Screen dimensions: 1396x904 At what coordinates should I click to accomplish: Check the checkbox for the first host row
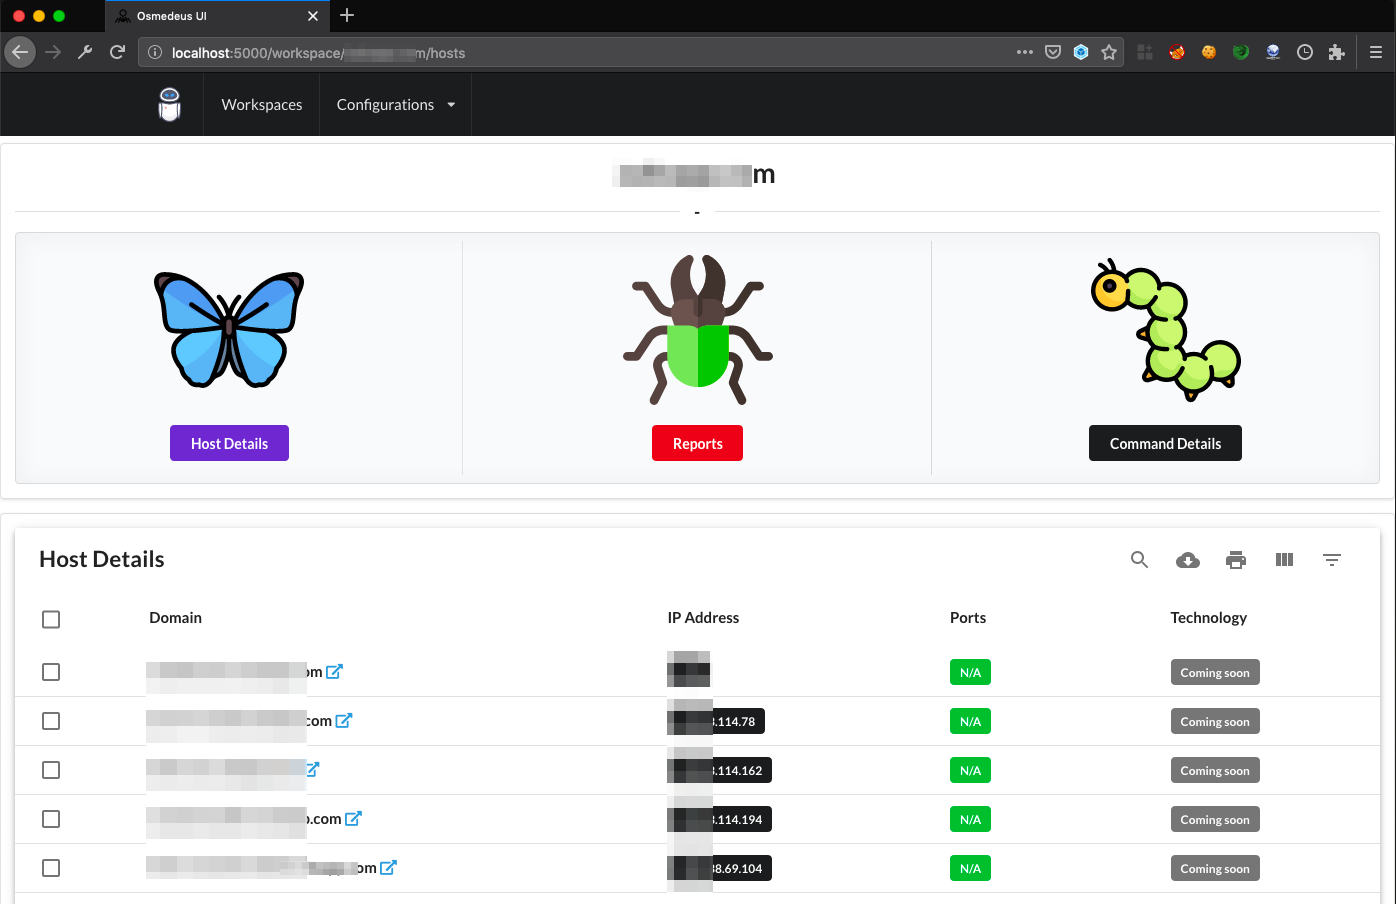51,672
